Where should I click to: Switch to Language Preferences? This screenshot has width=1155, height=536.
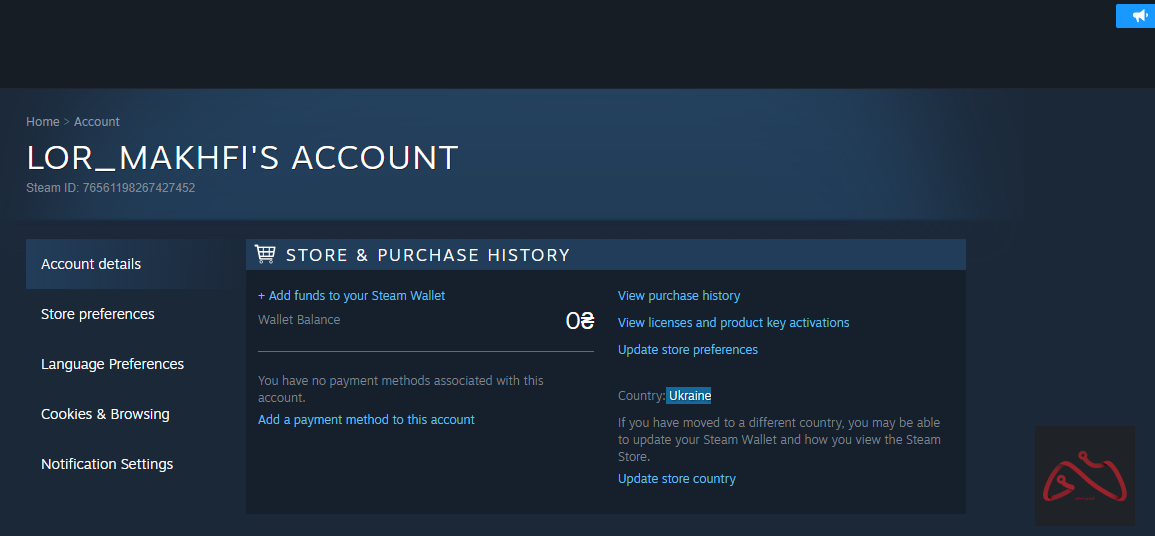112,364
